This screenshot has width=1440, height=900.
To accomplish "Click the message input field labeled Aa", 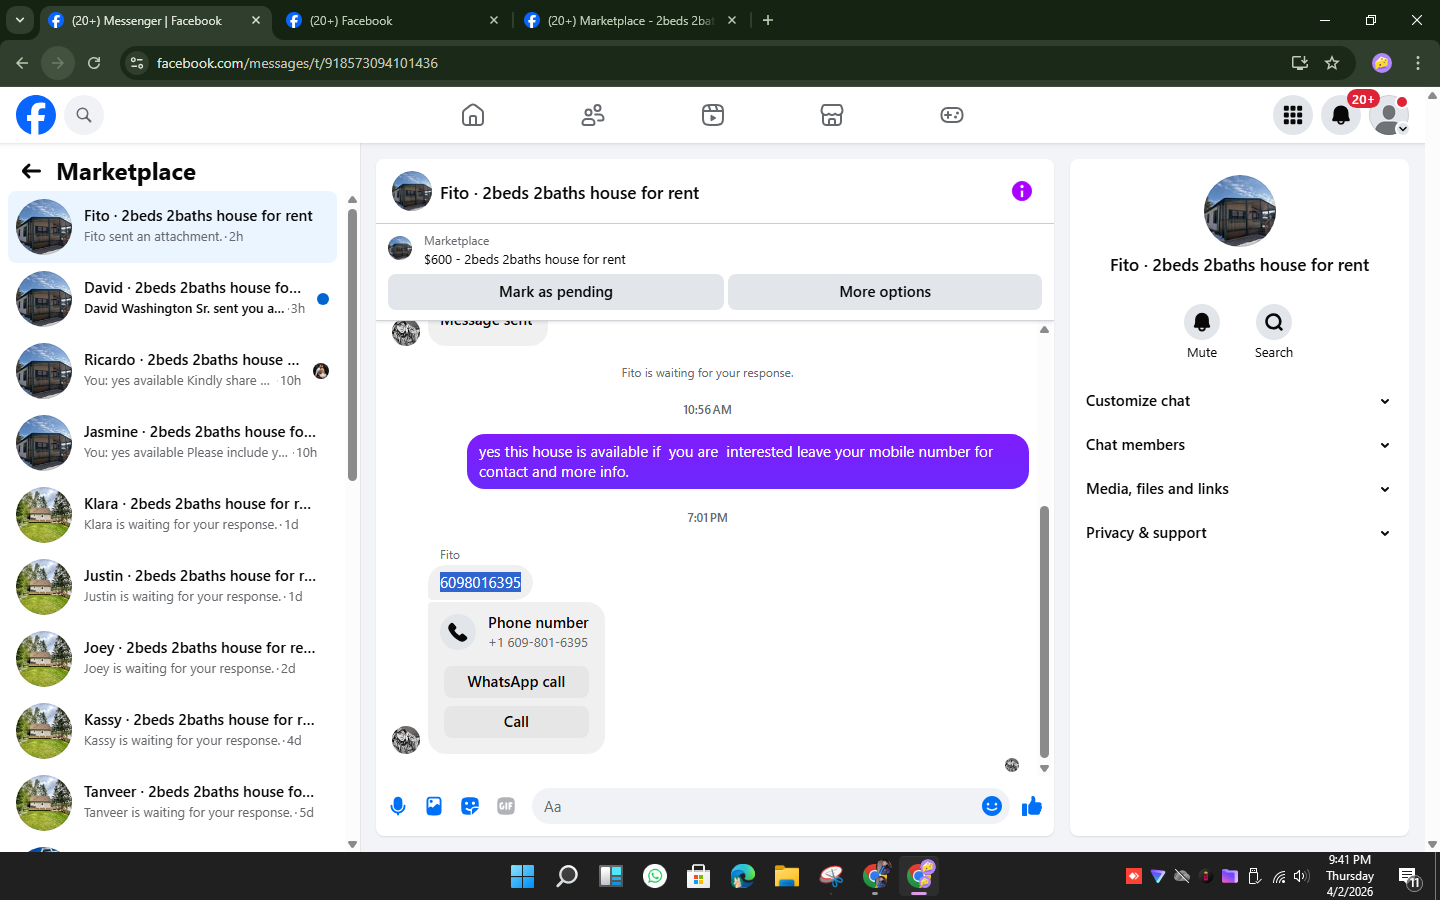I will pyautogui.click(x=755, y=806).
